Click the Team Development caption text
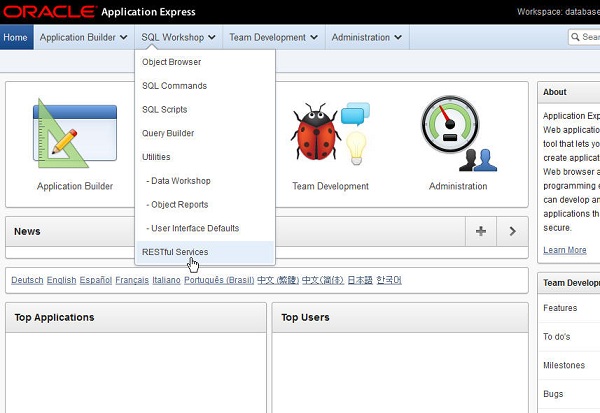 pos(330,186)
